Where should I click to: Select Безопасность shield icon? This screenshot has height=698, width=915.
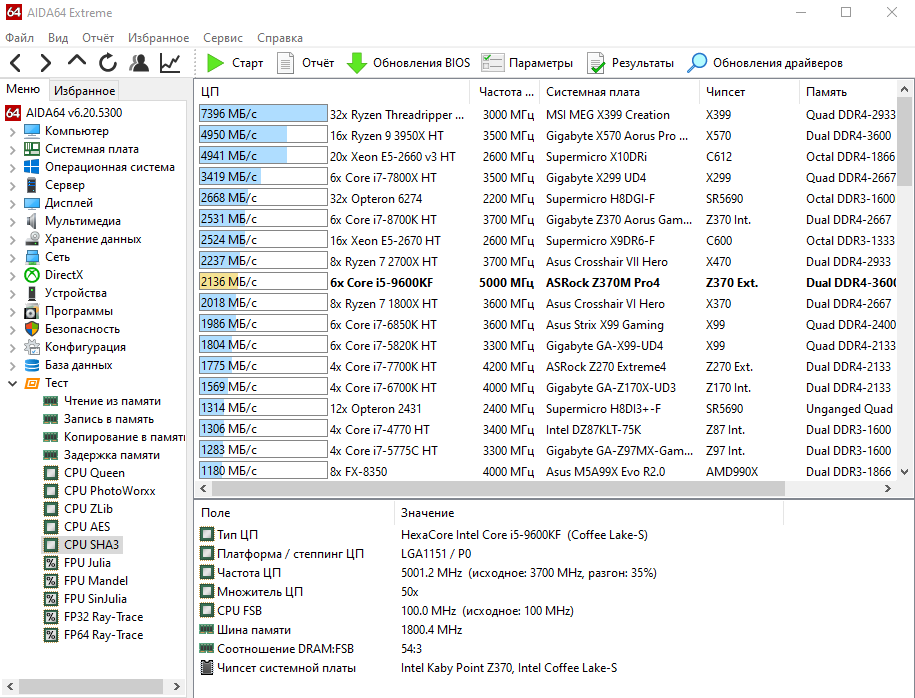coord(32,329)
